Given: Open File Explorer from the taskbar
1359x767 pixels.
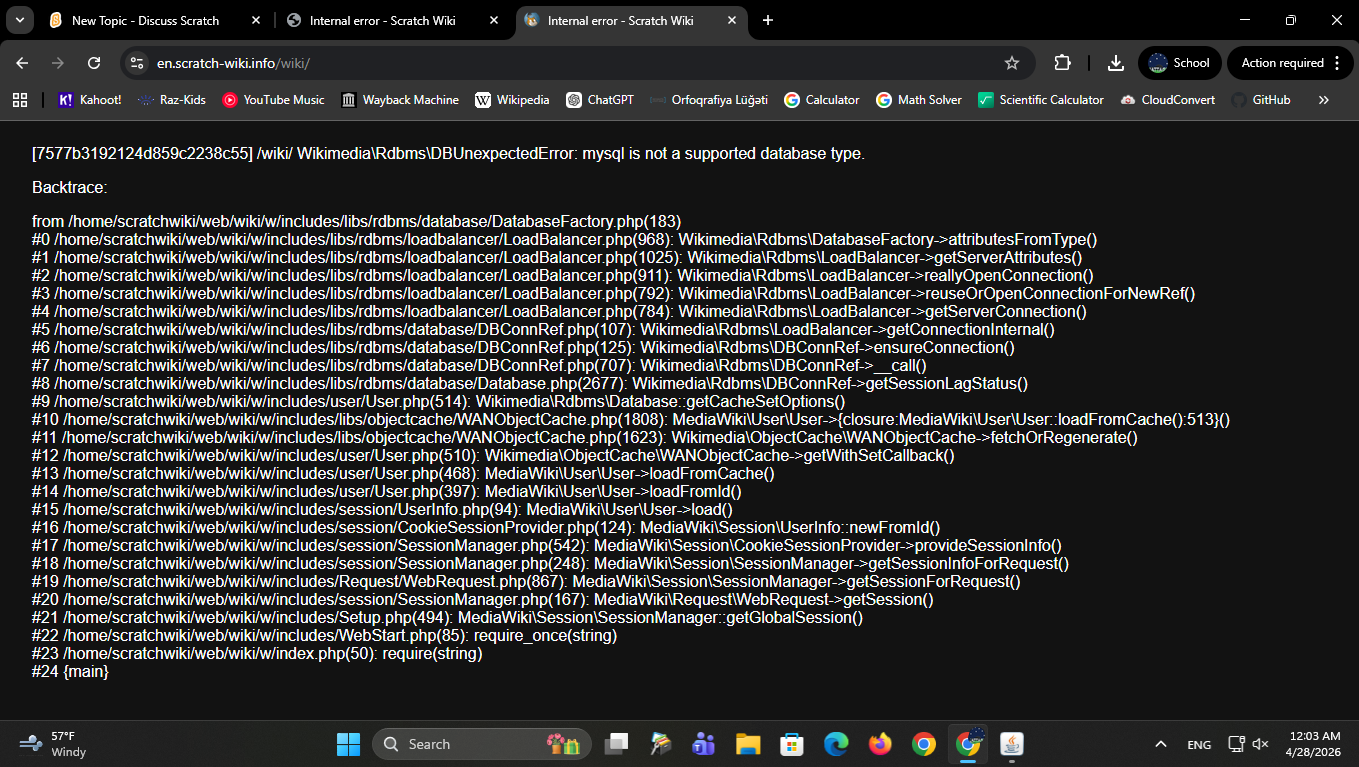Looking at the screenshot, I should [x=748, y=744].
